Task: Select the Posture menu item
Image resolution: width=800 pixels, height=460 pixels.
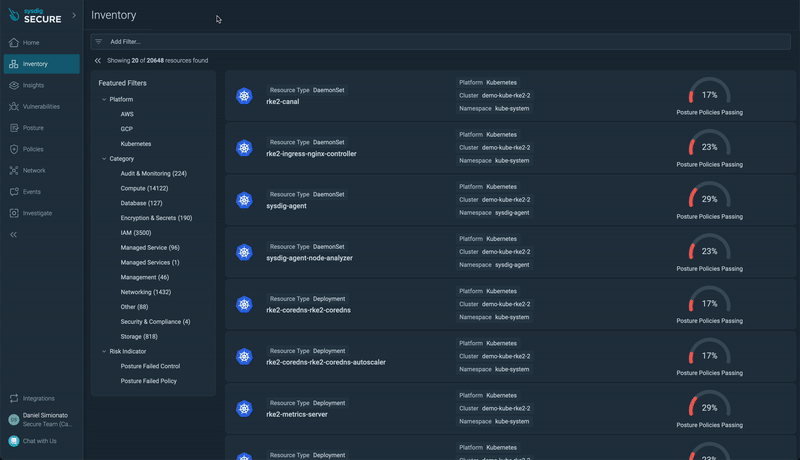Action: pyautogui.click(x=41, y=128)
